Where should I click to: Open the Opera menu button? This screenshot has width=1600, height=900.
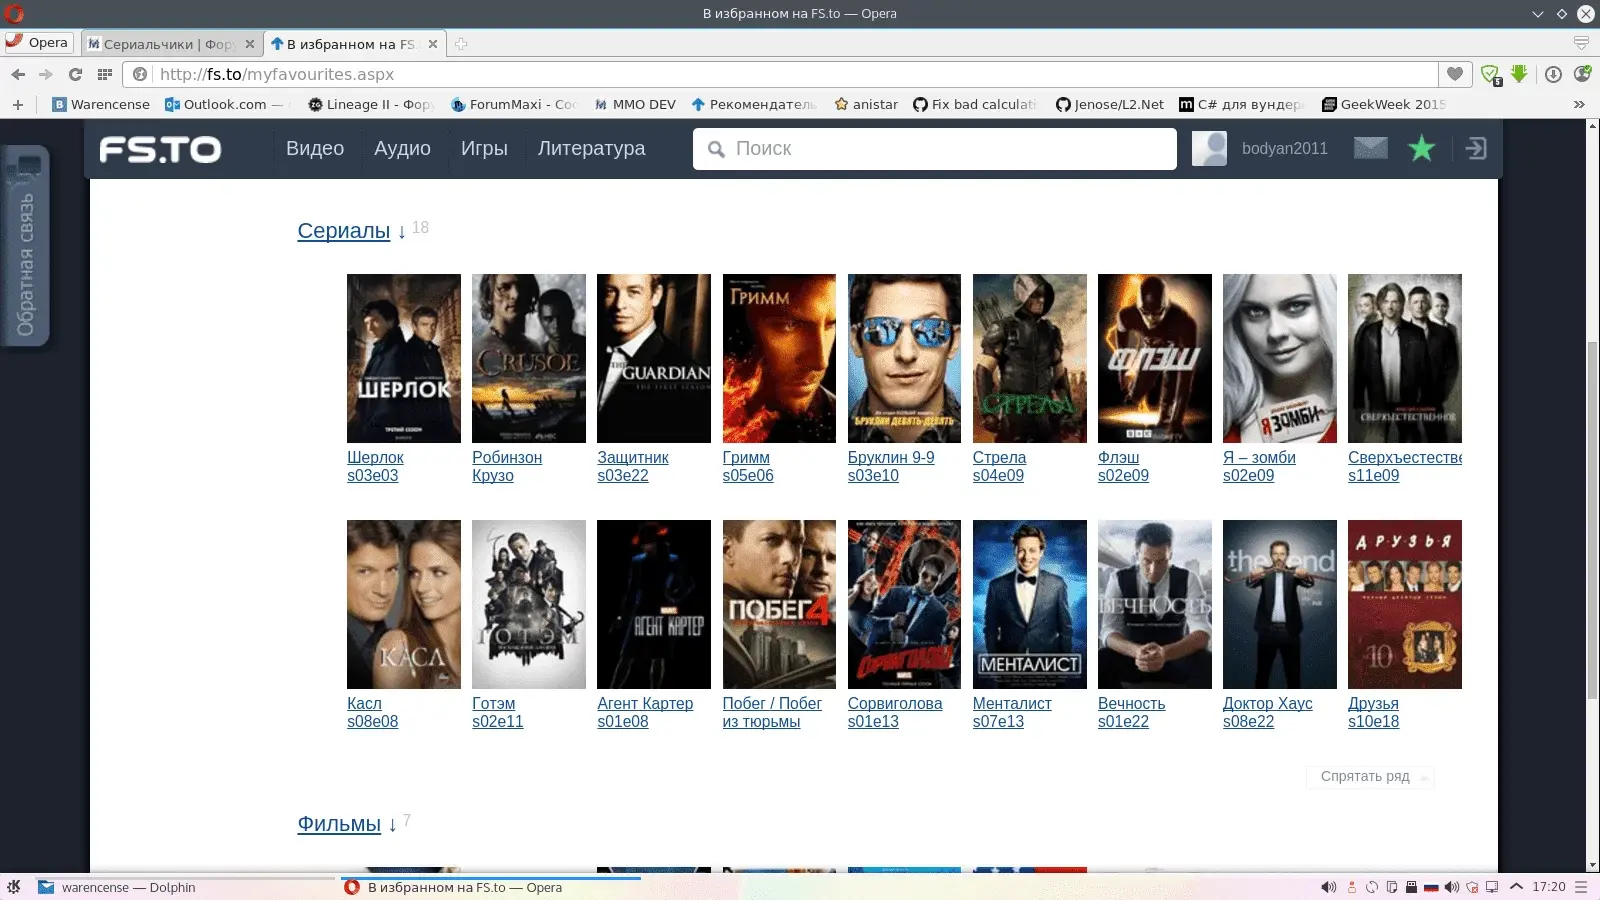[x=38, y=43]
